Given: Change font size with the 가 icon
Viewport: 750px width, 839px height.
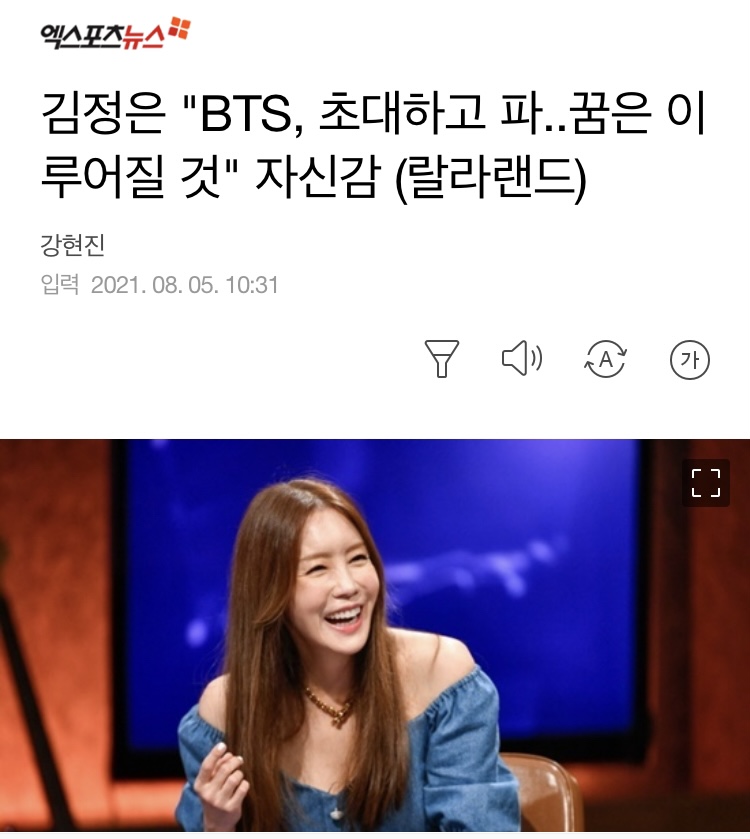Looking at the screenshot, I should click(x=690, y=360).
